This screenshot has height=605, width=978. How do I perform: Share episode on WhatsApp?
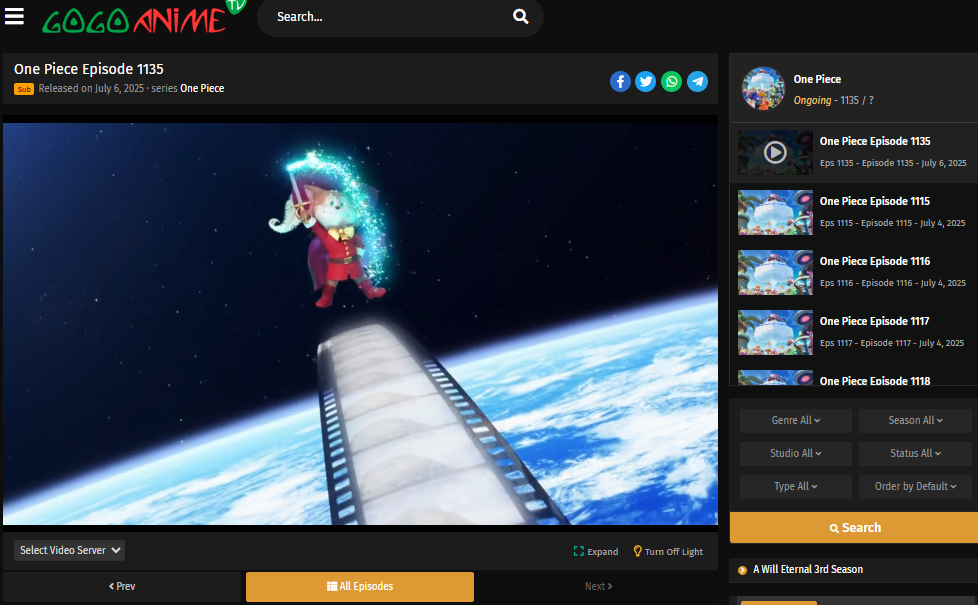[672, 82]
